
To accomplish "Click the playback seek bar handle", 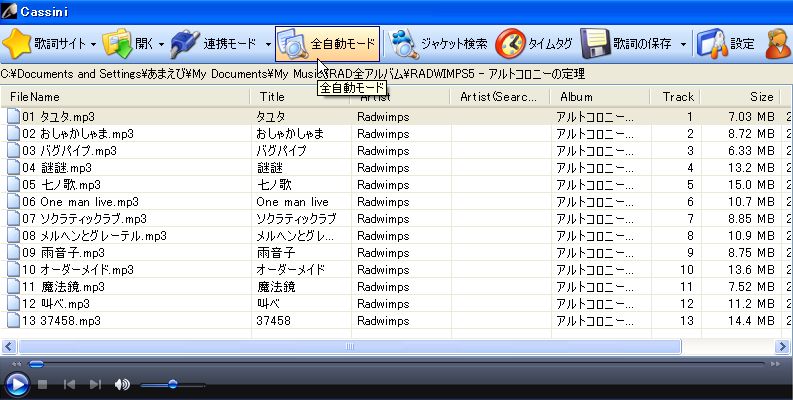I will click(x=36, y=364).
